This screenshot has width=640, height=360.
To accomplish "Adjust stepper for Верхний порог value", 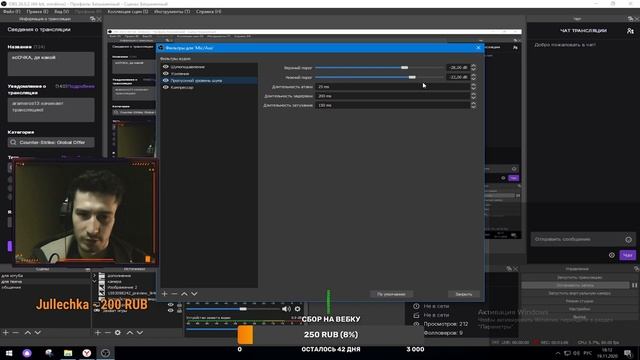I will (x=473, y=67).
